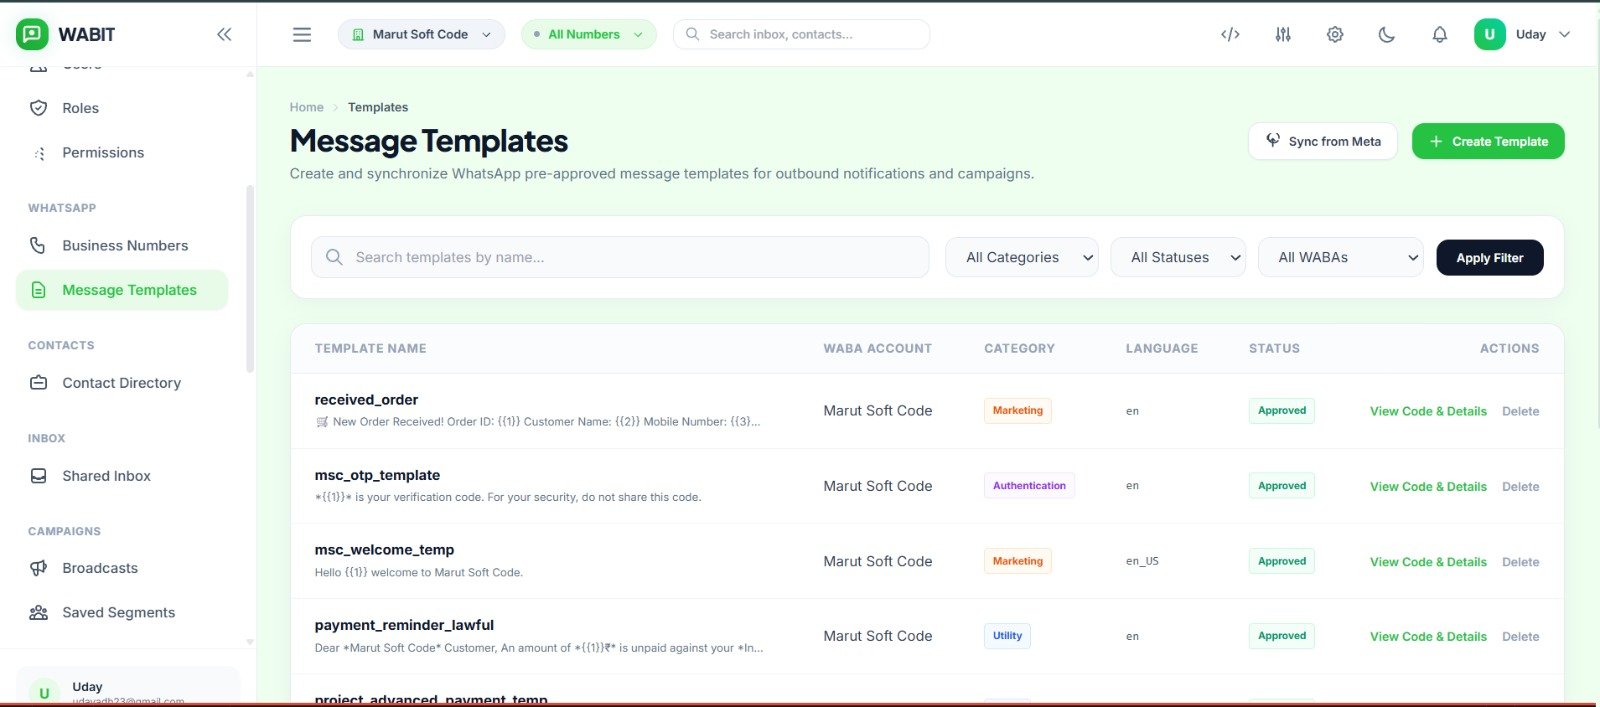Click the Saved Segments people icon
The image size is (1600, 707).
click(38, 613)
